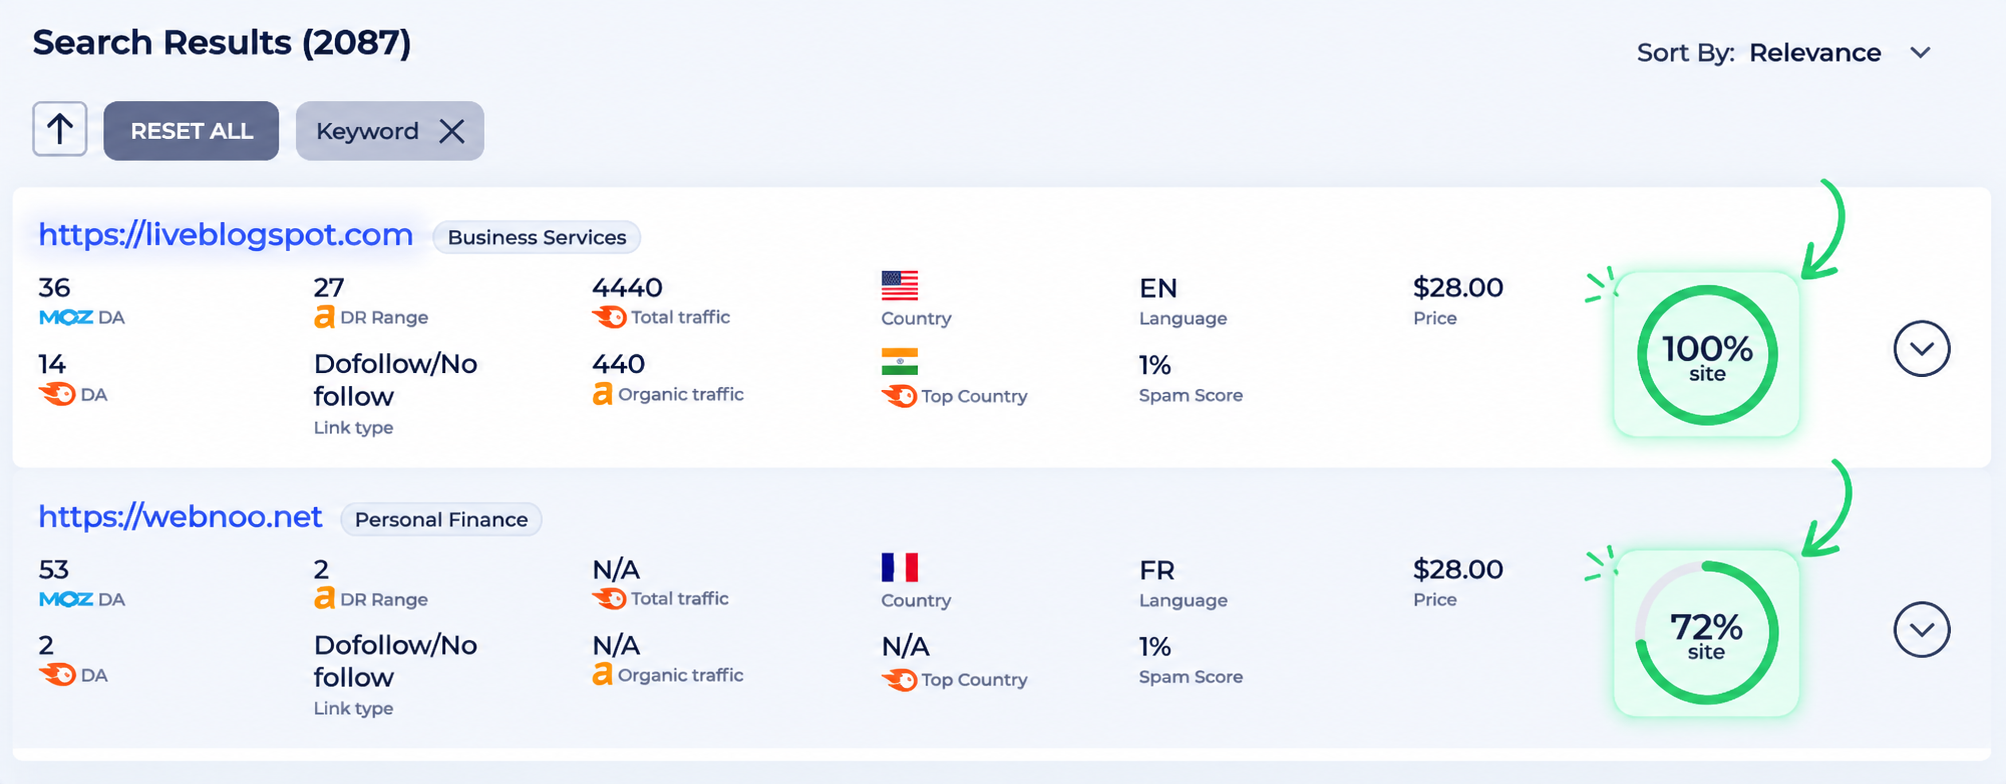Click Moz DA logo under liveblogspot
2006x784 pixels.
tap(66, 318)
